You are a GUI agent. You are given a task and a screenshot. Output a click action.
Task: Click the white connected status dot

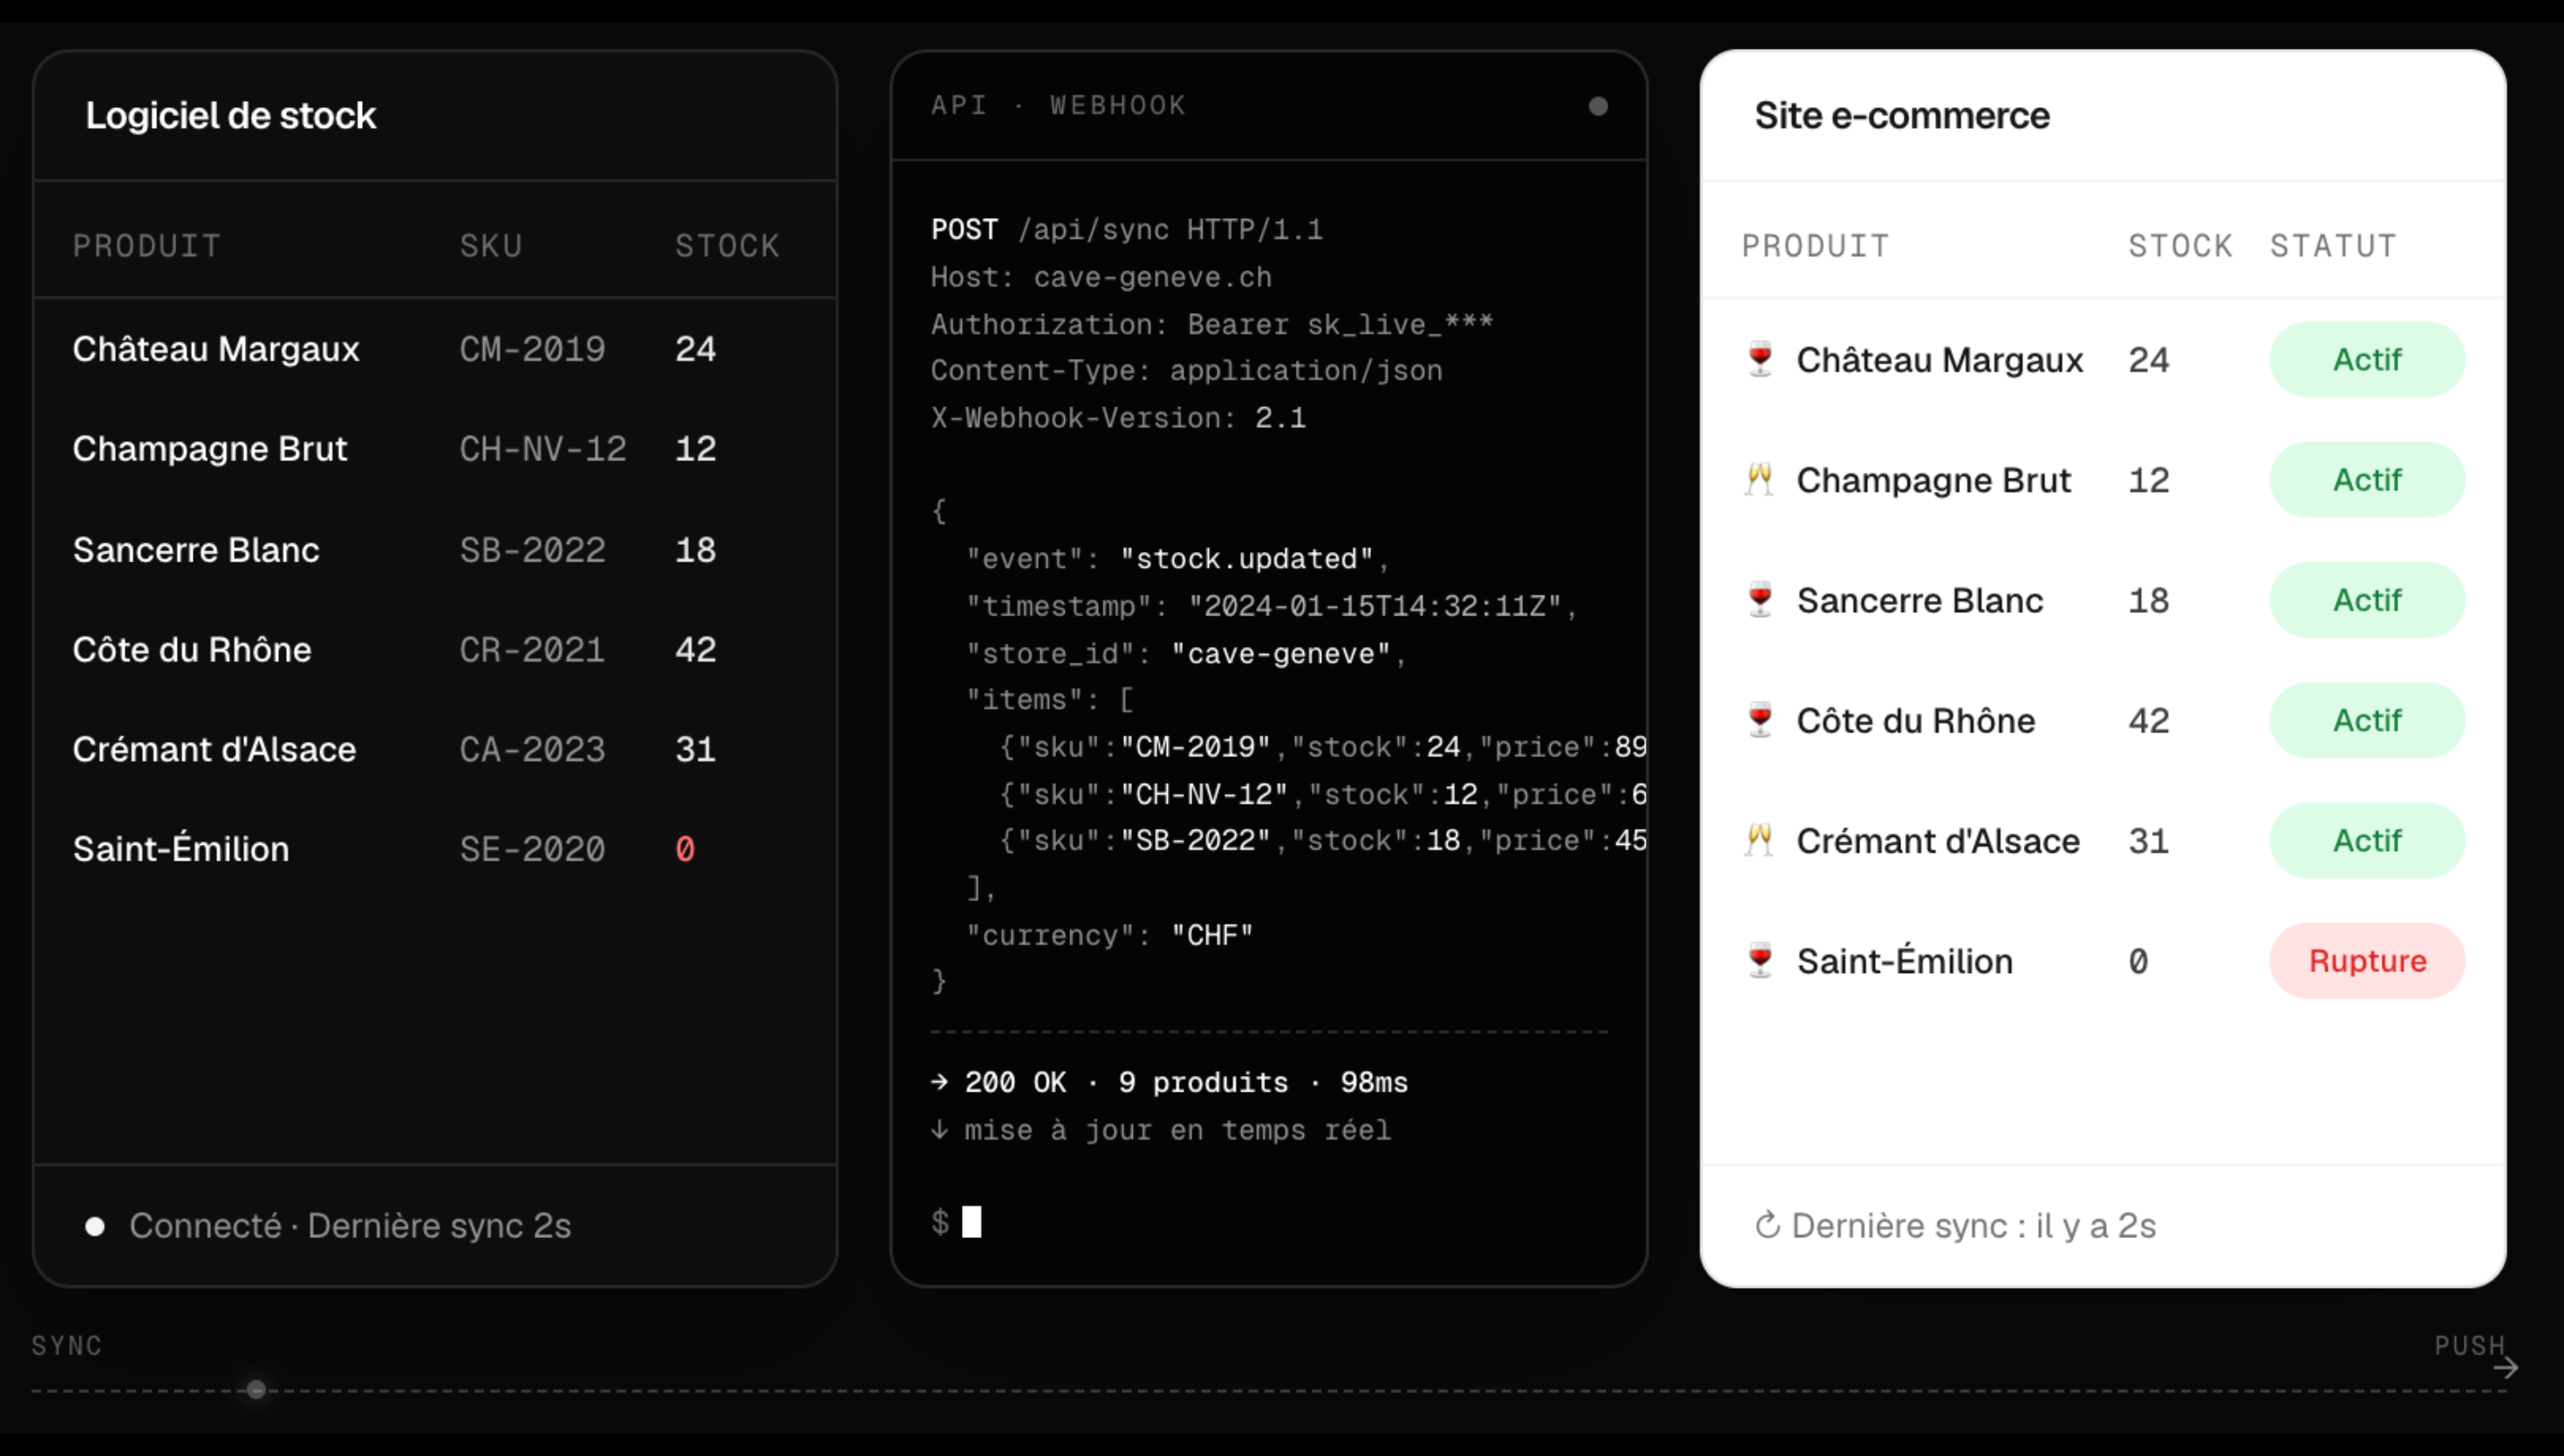click(95, 1226)
